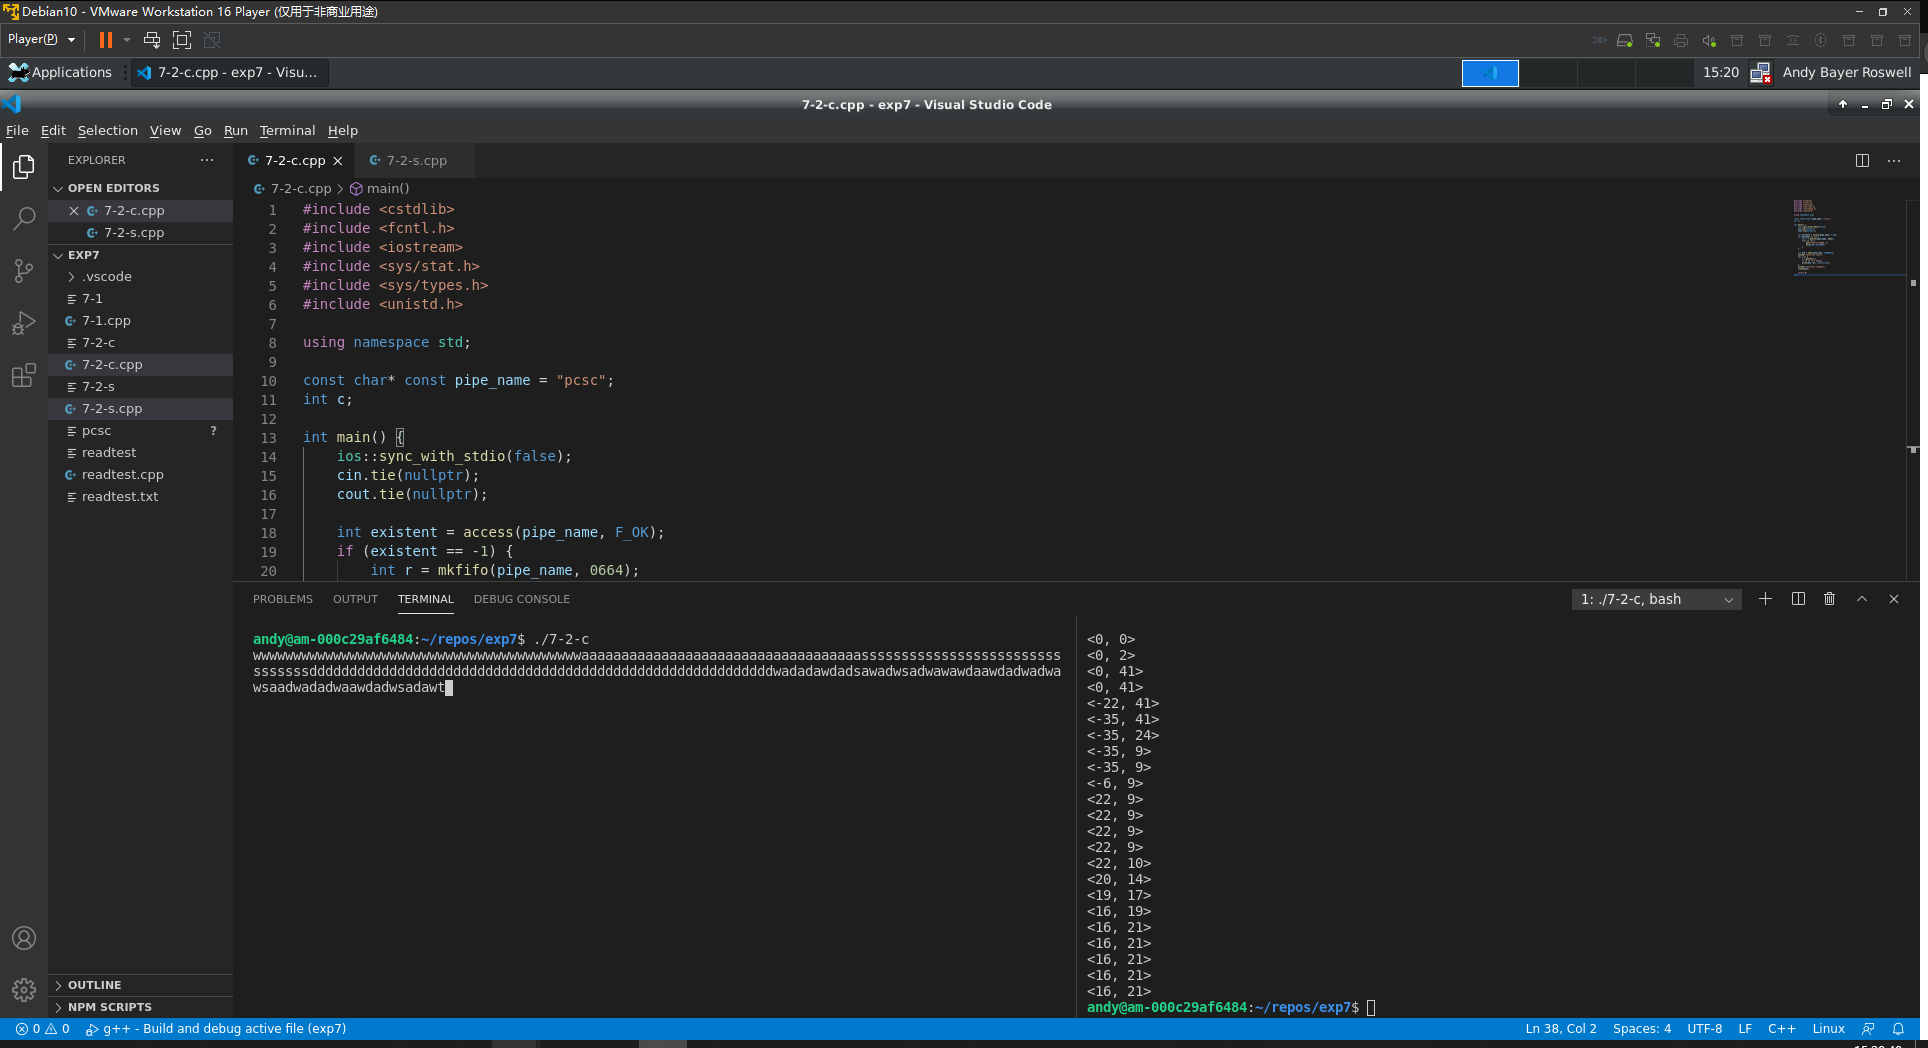The width and height of the screenshot is (1928, 1048).
Task: Click the VS Code window taskbar button
Action: [230, 73]
